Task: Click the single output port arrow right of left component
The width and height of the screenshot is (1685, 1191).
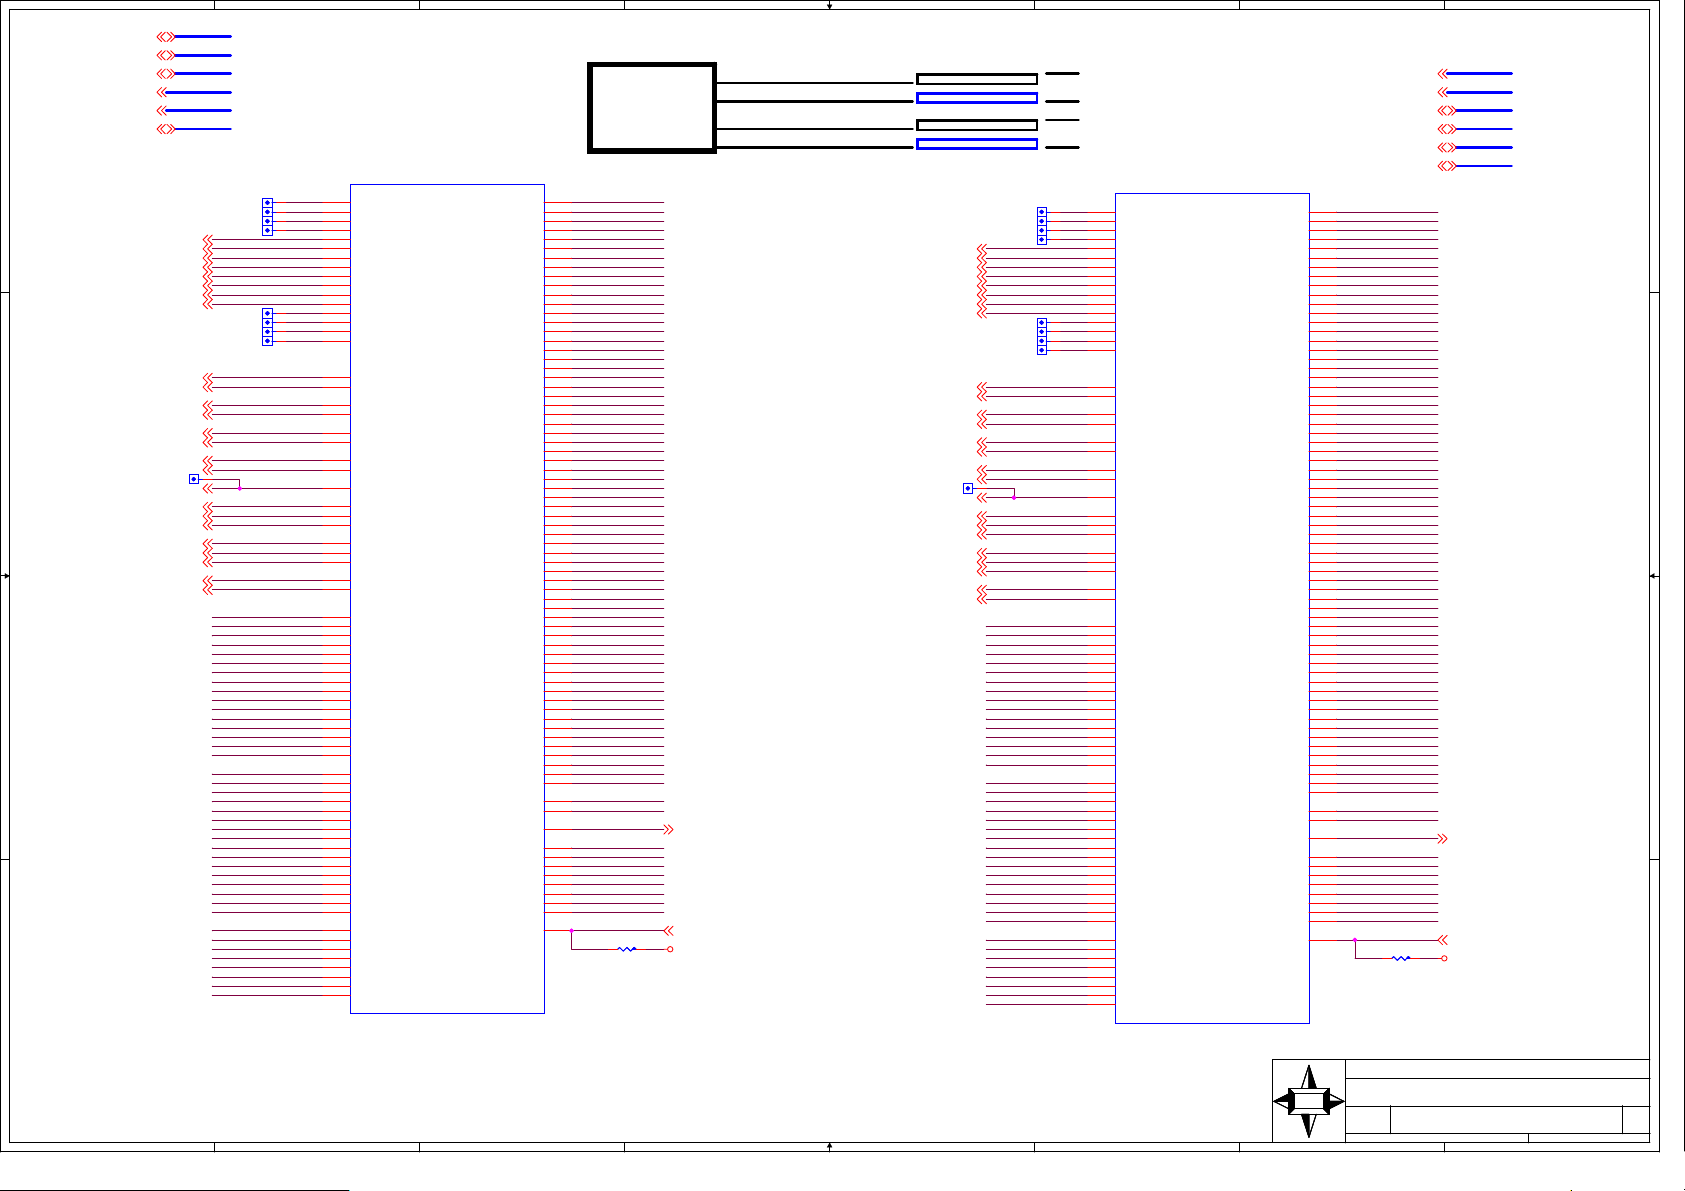Action: (x=669, y=829)
